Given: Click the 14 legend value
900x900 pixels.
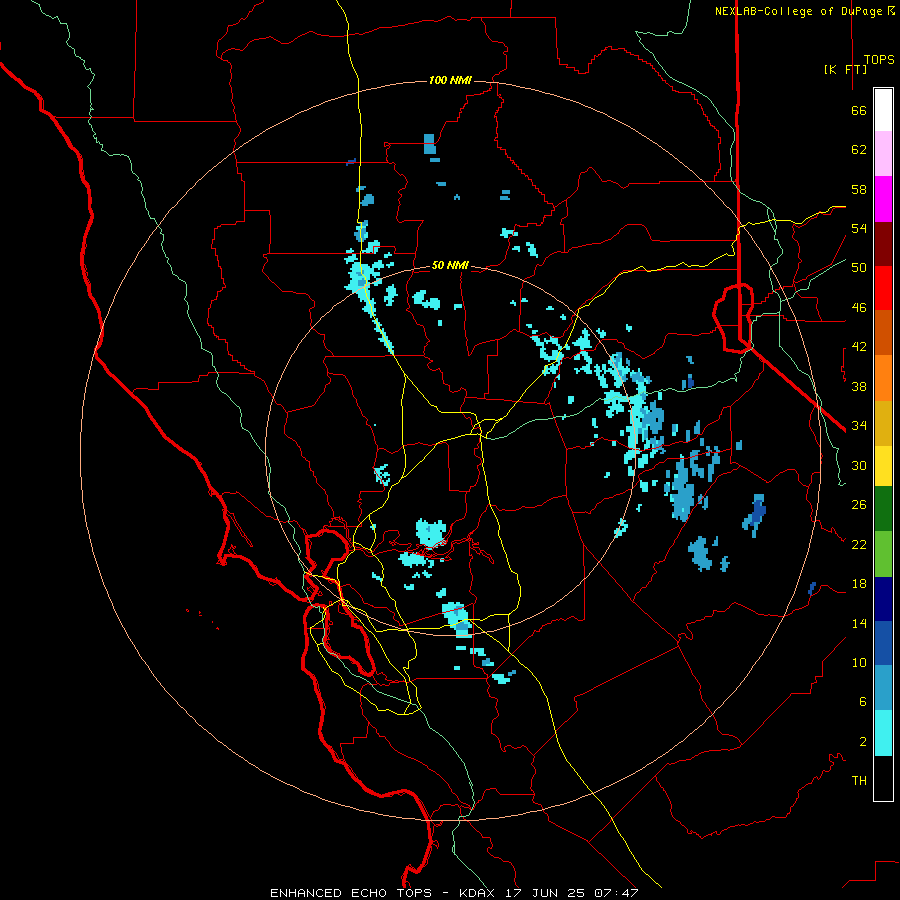Looking at the screenshot, I should point(859,623).
